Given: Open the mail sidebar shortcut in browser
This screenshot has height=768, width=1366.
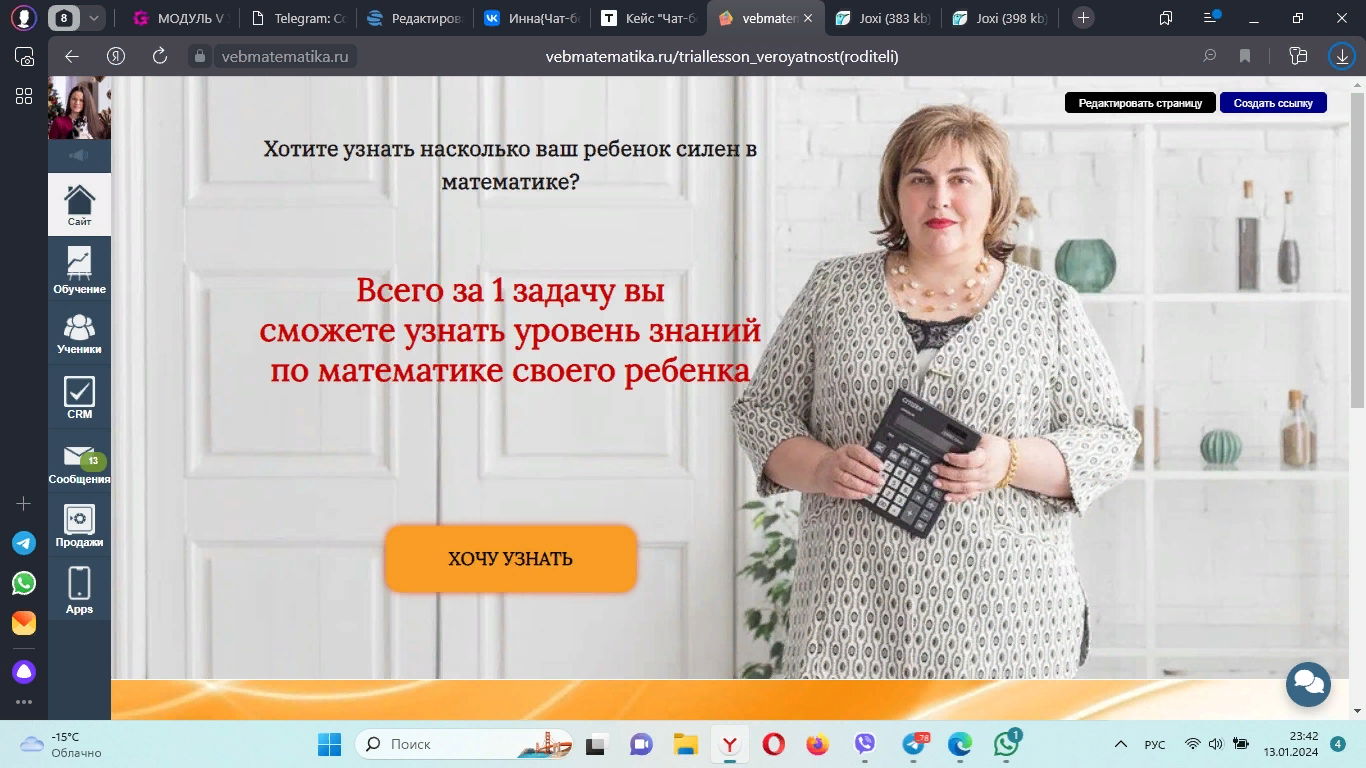Looking at the screenshot, I should coord(24,623).
